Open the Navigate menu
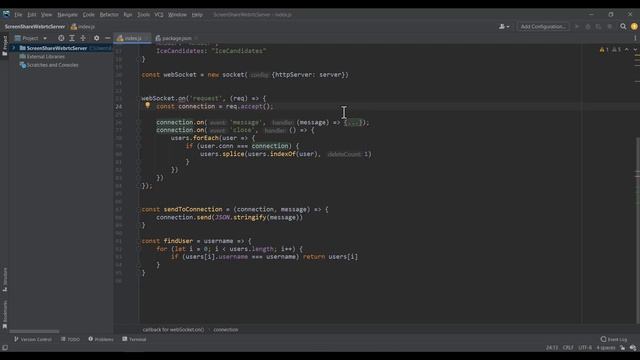 tap(67, 15)
